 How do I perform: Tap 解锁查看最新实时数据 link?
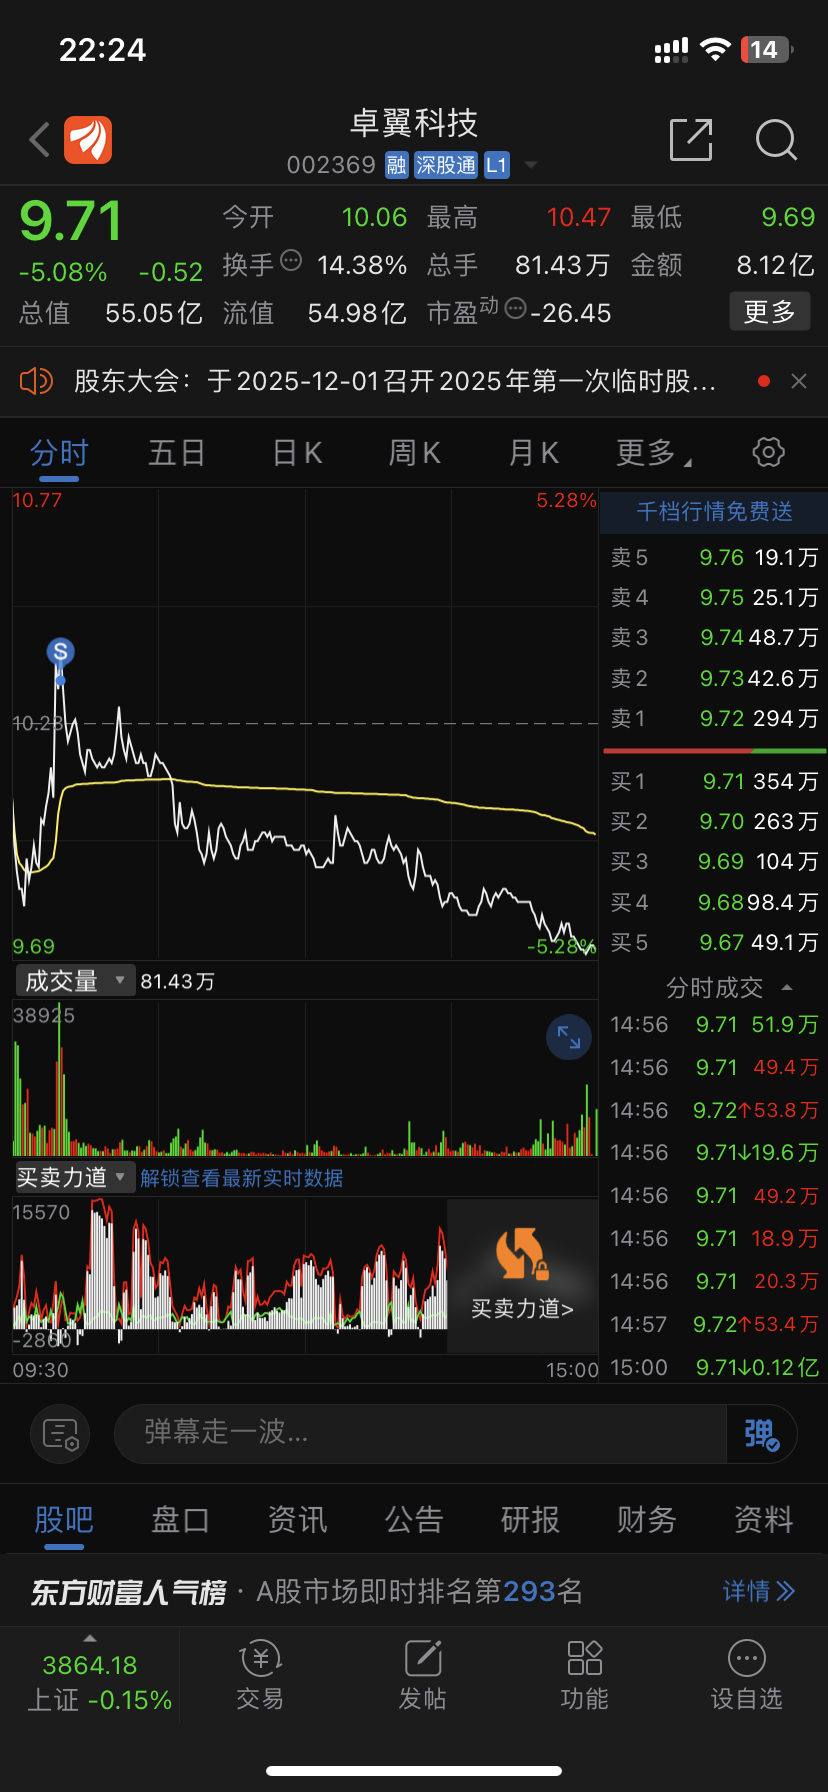tap(241, 1178)
